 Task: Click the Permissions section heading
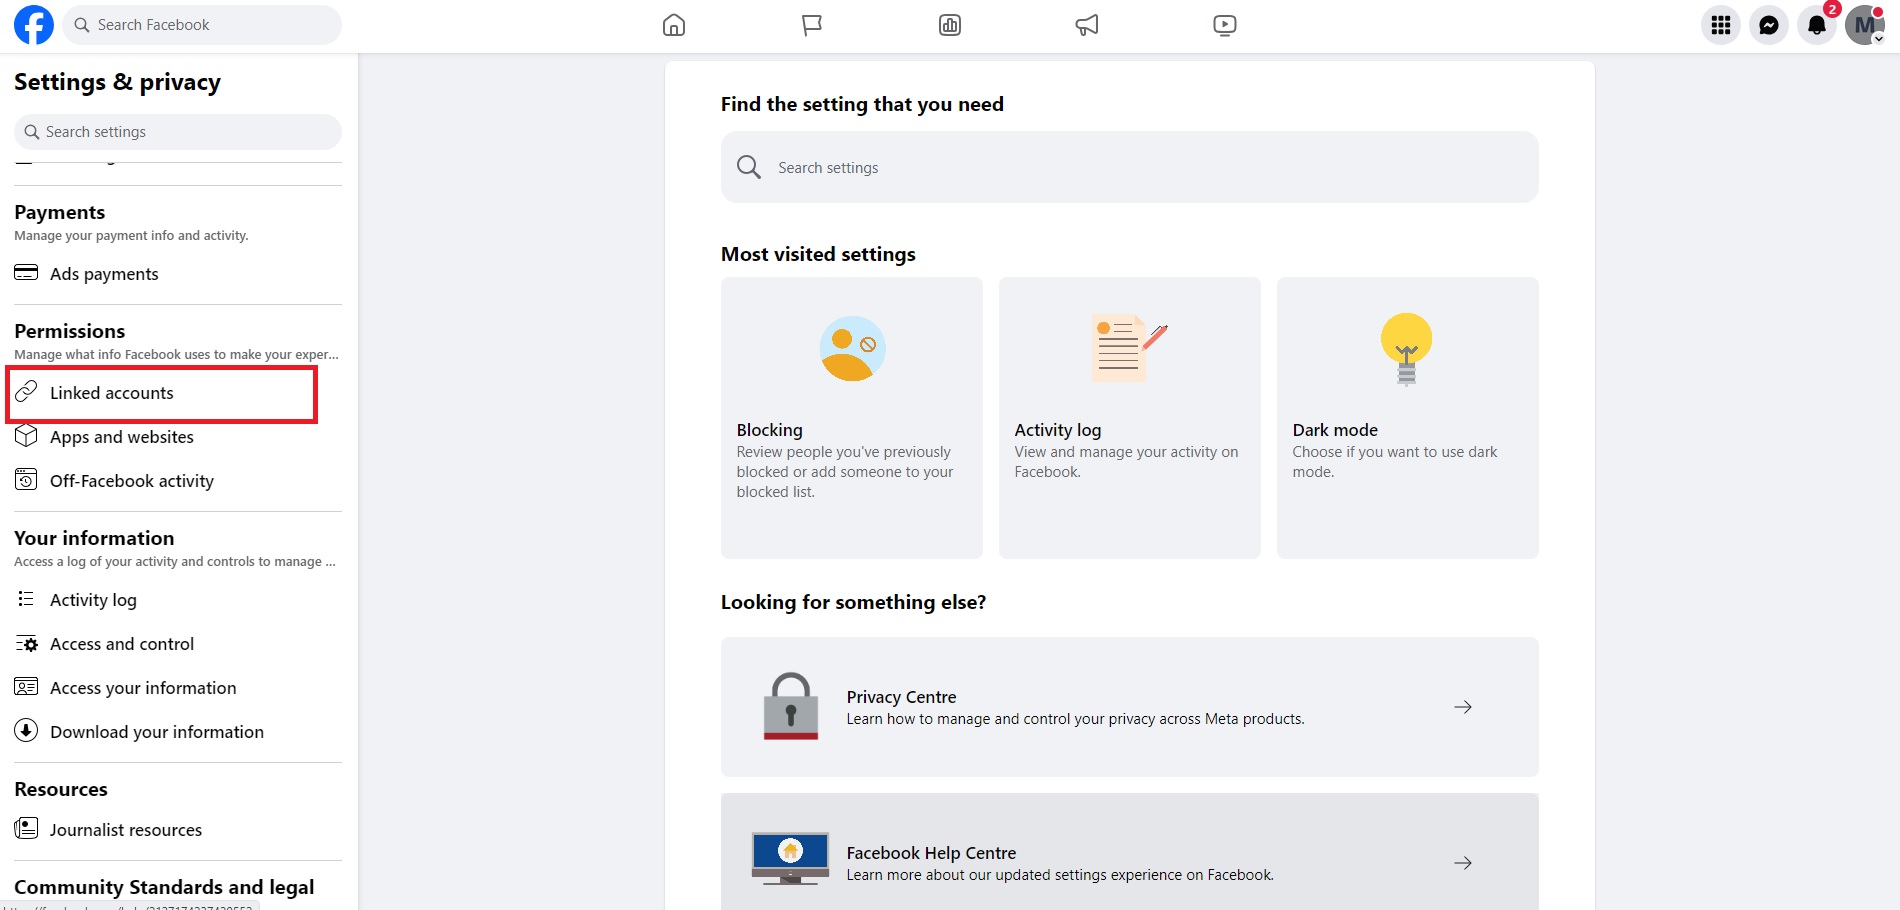coord(70,331)
